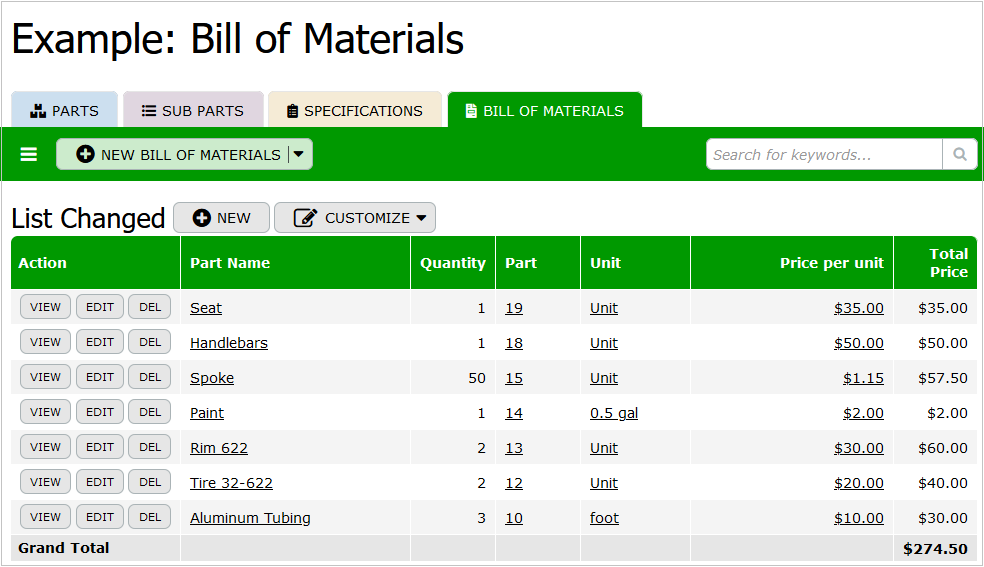
Task: Delete the Spoke row
Action: click(x=150, y=377)
